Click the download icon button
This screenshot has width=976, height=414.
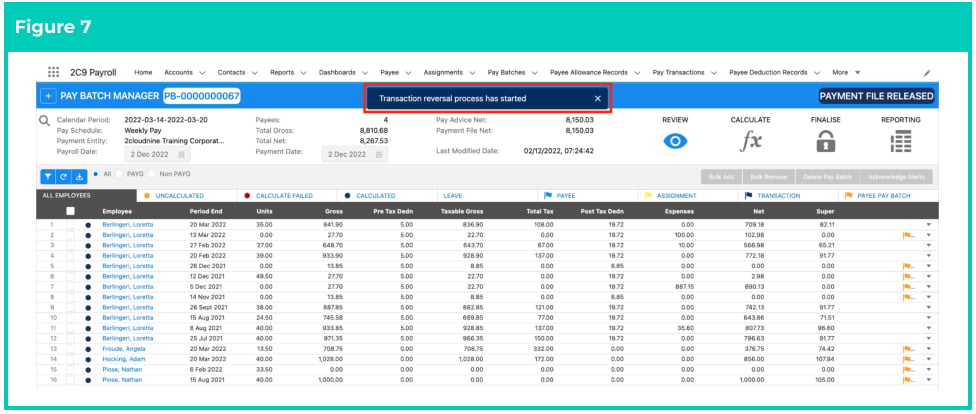point(79,177)
